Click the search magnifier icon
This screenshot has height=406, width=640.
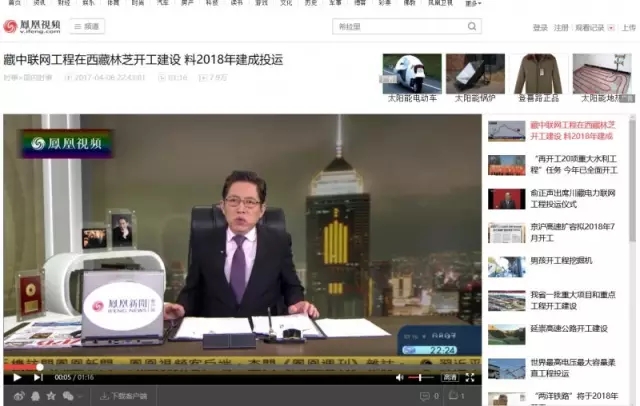coord(472,27)
